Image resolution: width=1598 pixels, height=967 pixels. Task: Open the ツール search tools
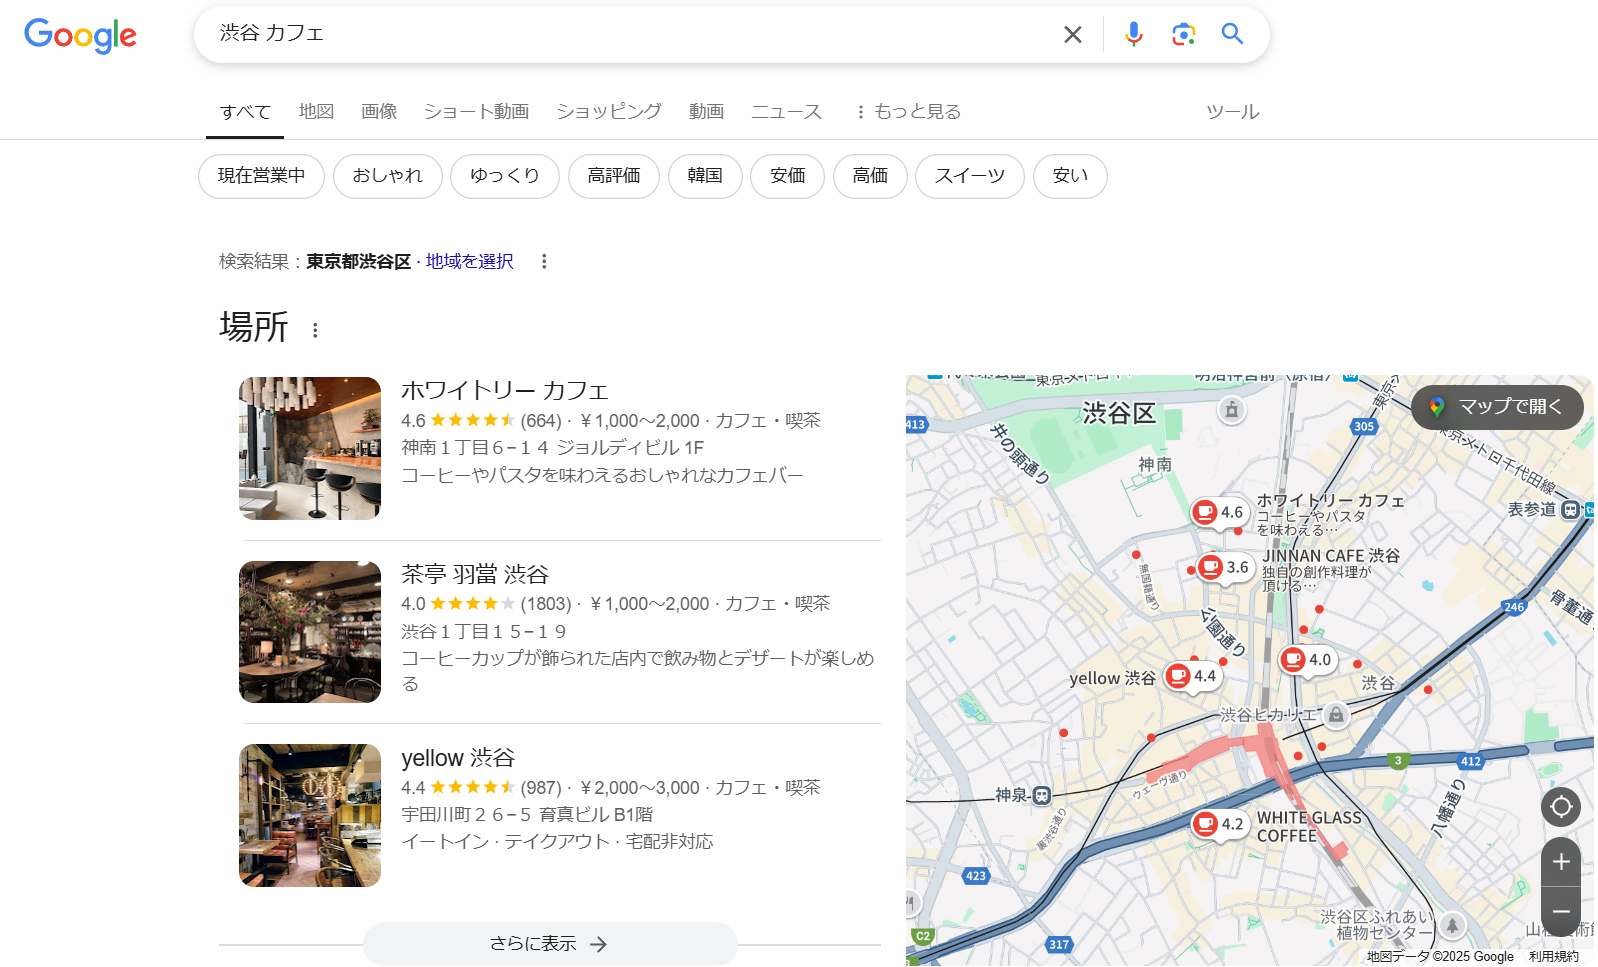tap(1232, 112)
